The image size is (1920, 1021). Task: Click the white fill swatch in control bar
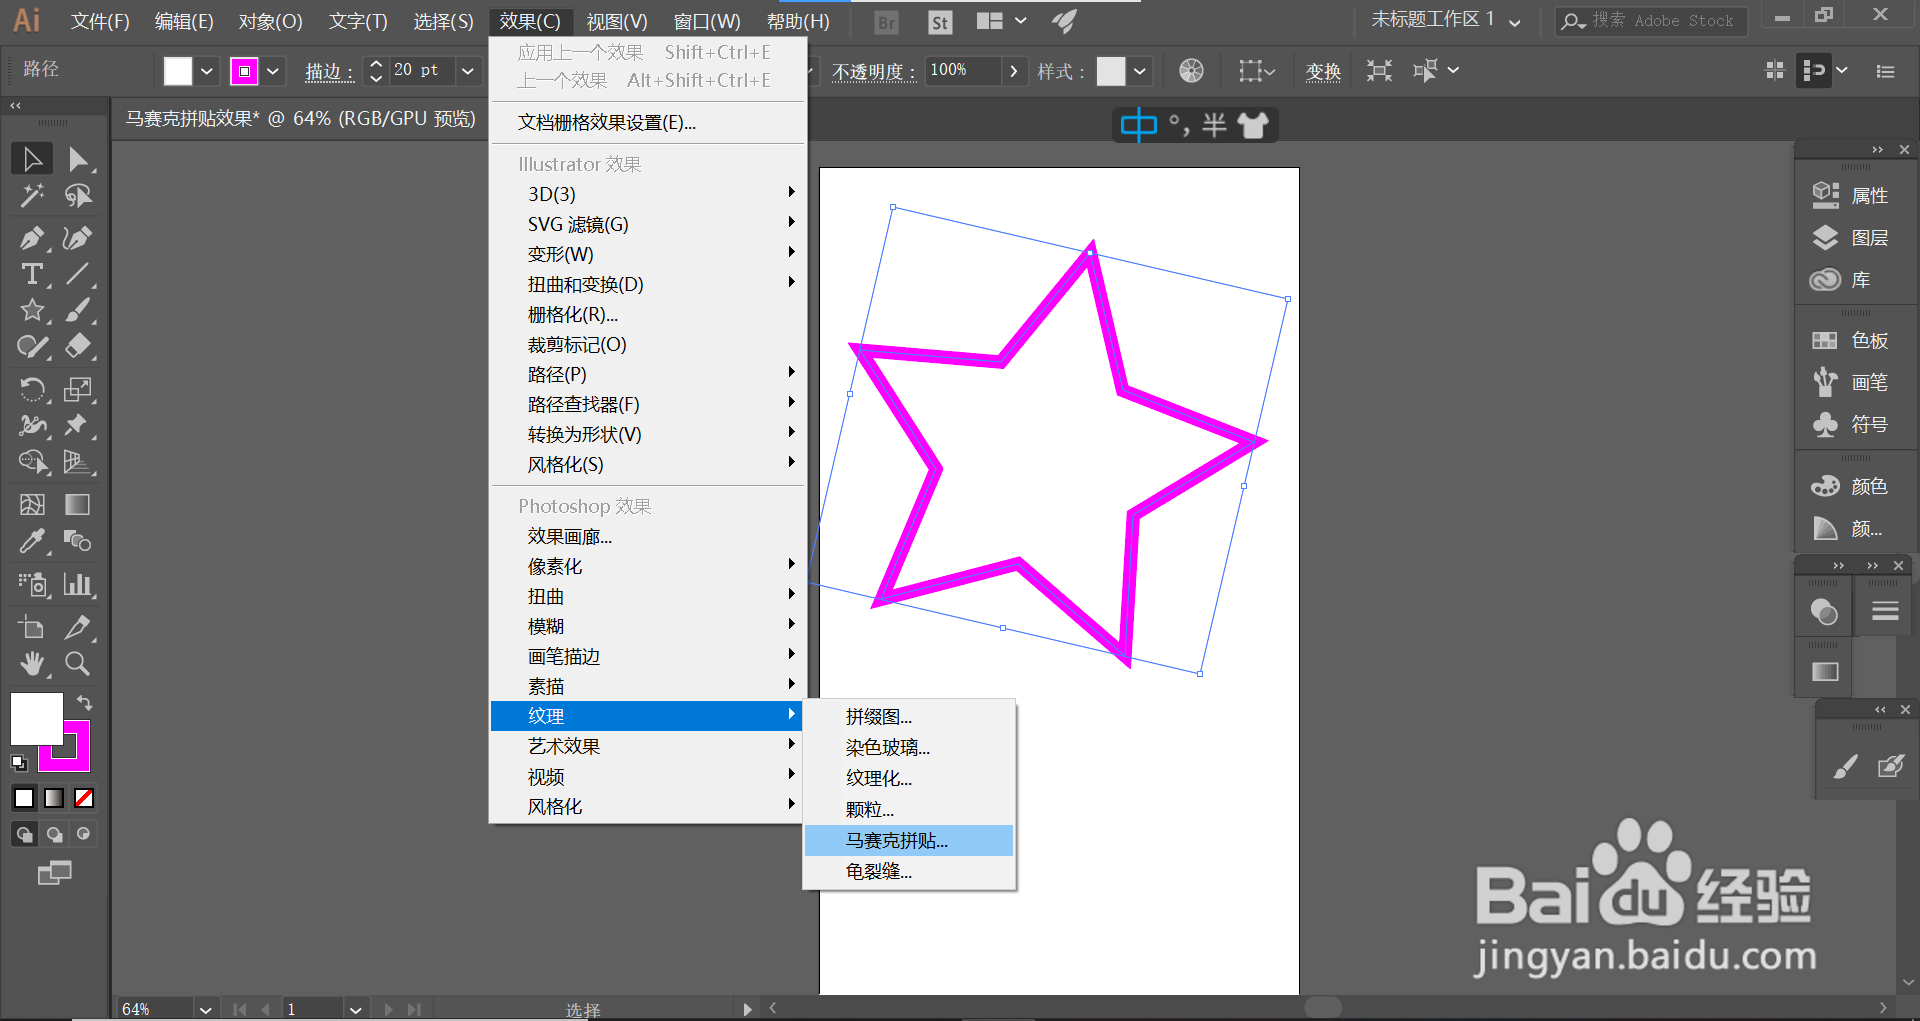tap(178, 71)
